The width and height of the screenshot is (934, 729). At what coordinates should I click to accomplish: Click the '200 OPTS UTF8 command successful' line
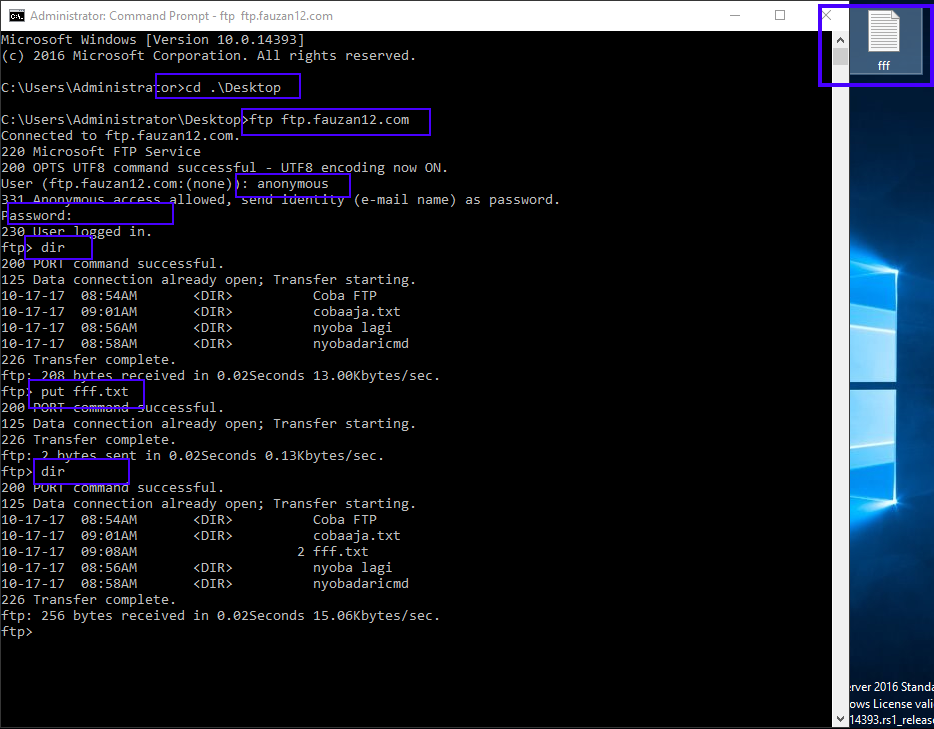224,168
